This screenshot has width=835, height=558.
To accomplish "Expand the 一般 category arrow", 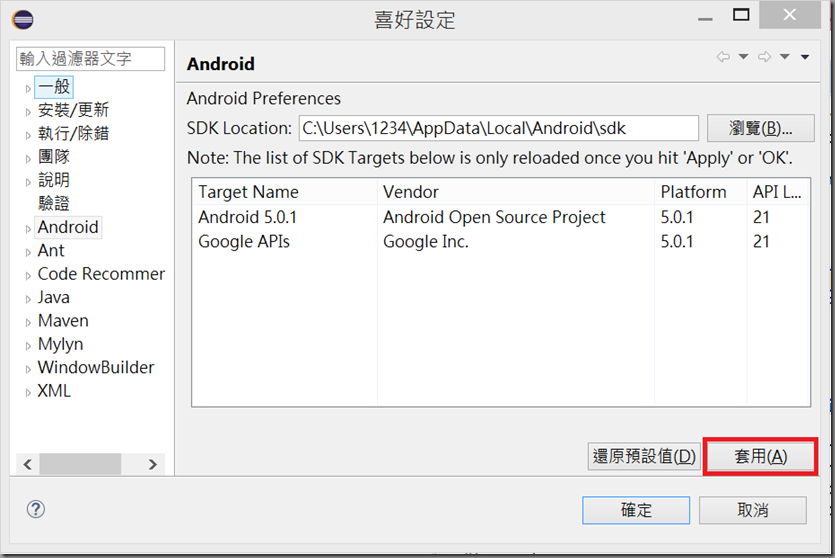I will click(28, 88).
